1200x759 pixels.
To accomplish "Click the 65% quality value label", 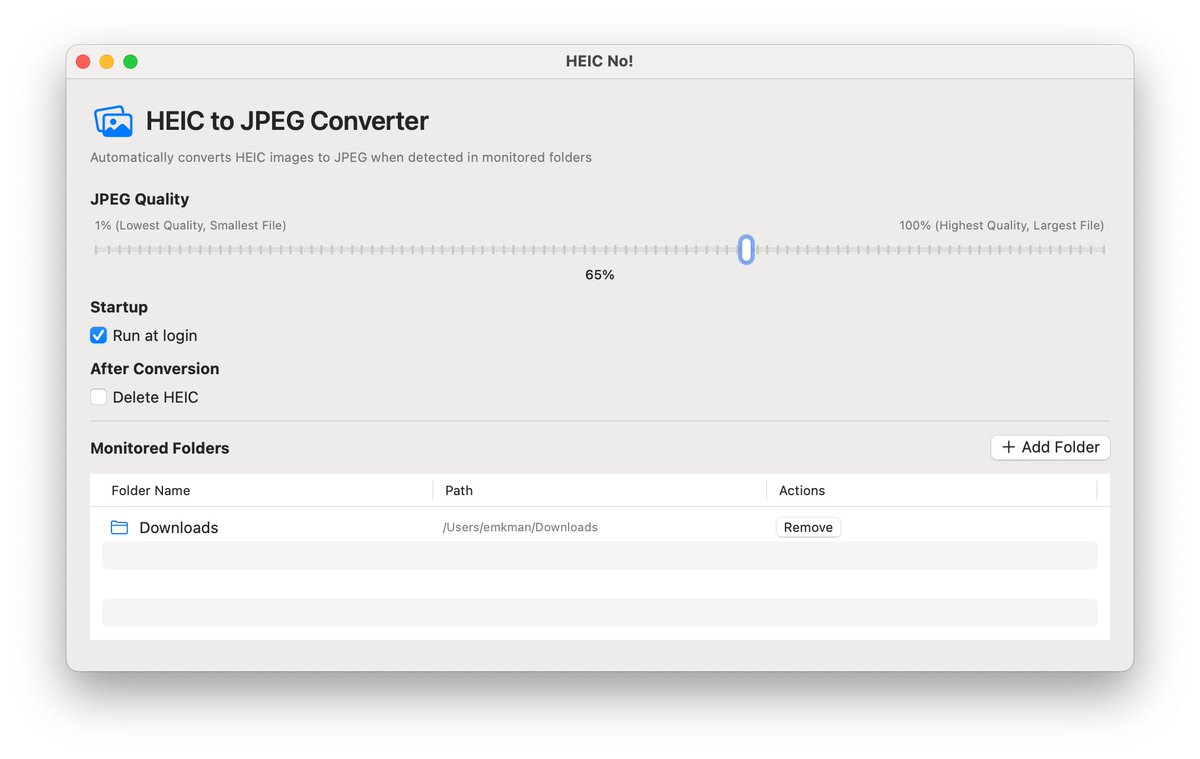I will (x=600, y=274).
